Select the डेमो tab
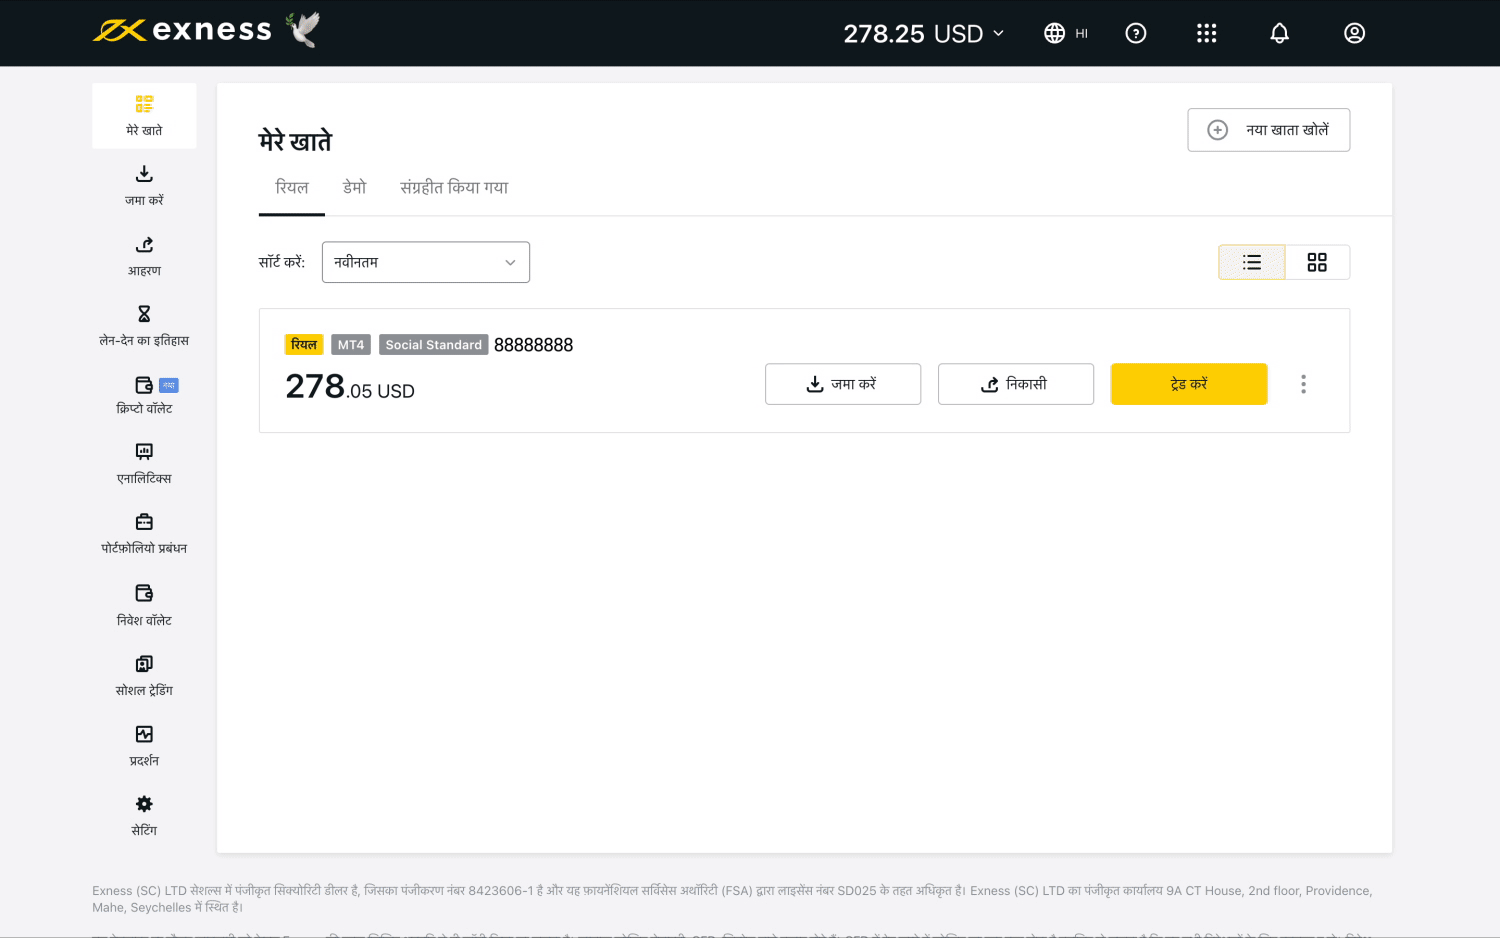The height and width of the screenshot is (938, 1500). click(355, 188)
